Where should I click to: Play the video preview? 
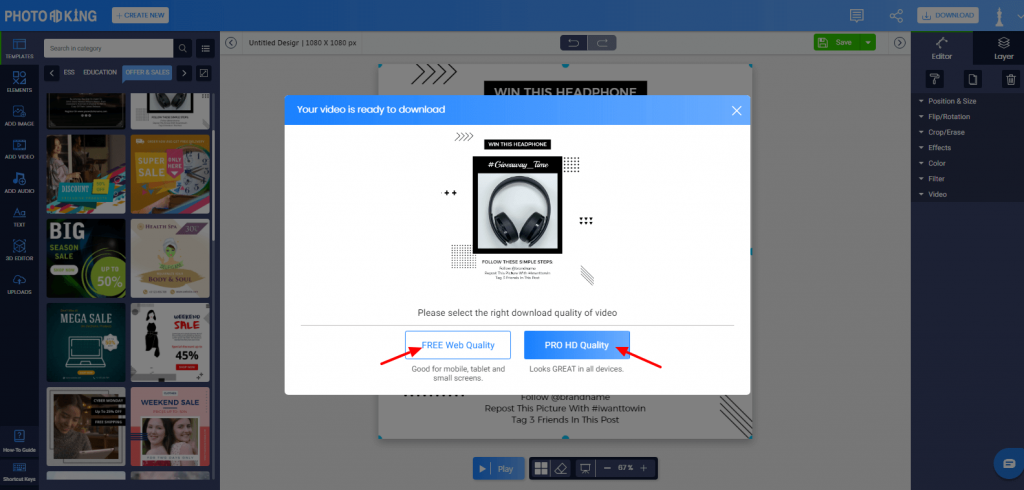498,468
